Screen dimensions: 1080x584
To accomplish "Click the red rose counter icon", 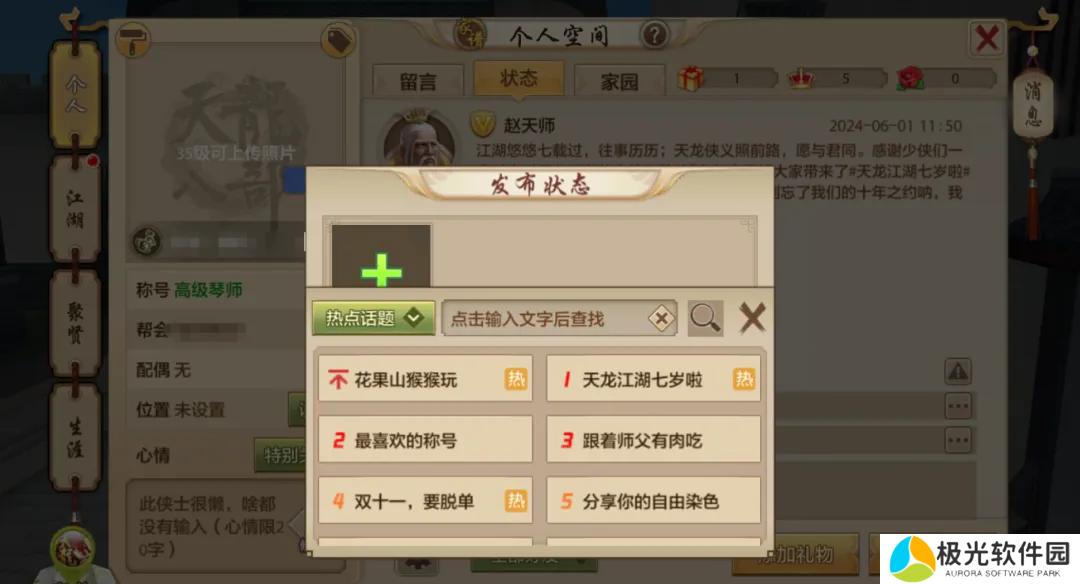I will [911, 79].
